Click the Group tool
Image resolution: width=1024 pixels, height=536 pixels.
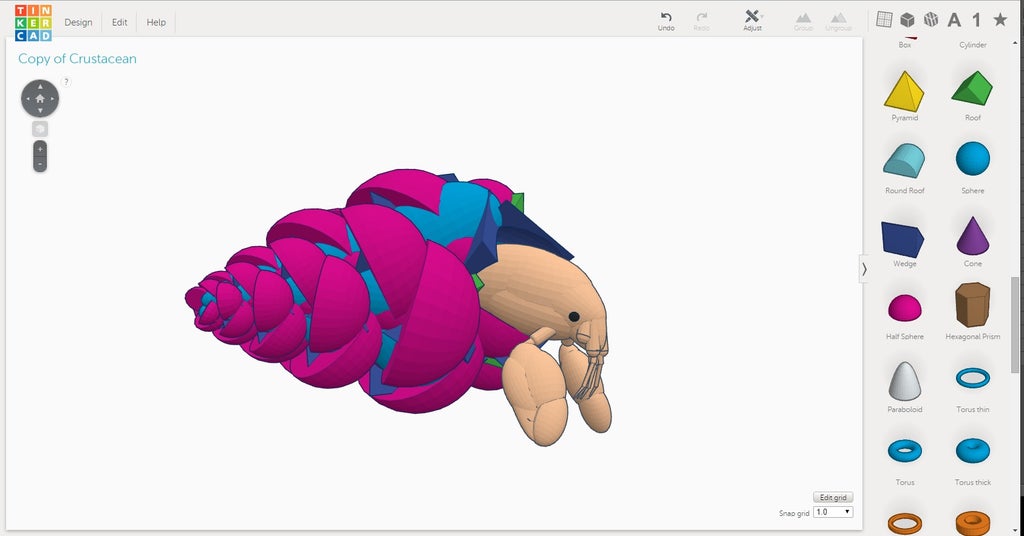(803, 21)
